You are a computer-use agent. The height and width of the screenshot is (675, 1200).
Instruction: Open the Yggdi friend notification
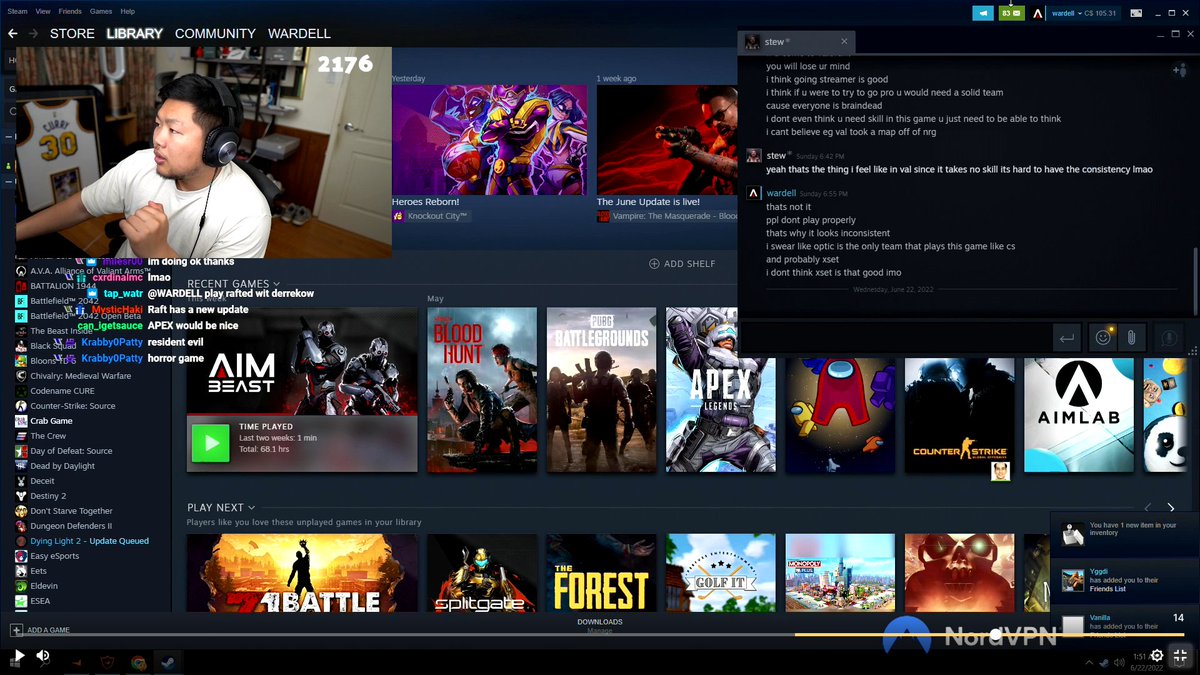[x=1125, y=580]
